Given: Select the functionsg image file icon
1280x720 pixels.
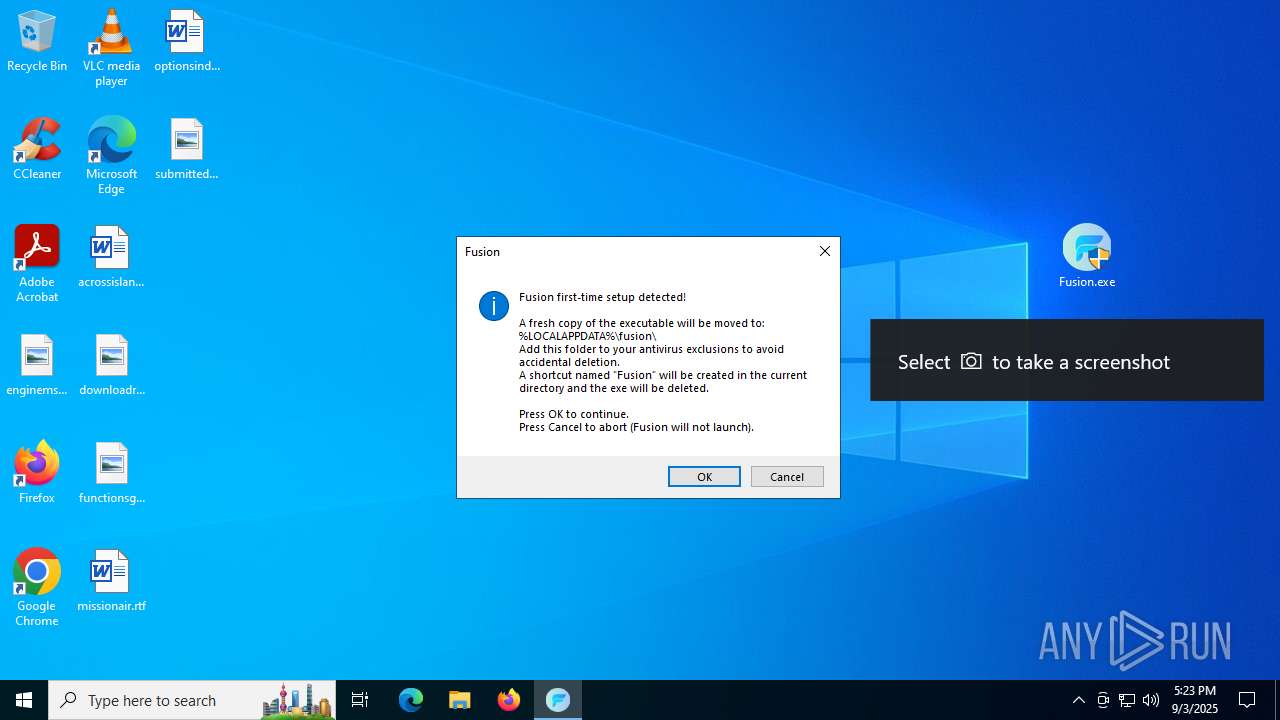Looking at the screenshot, I should coord(111,473).
